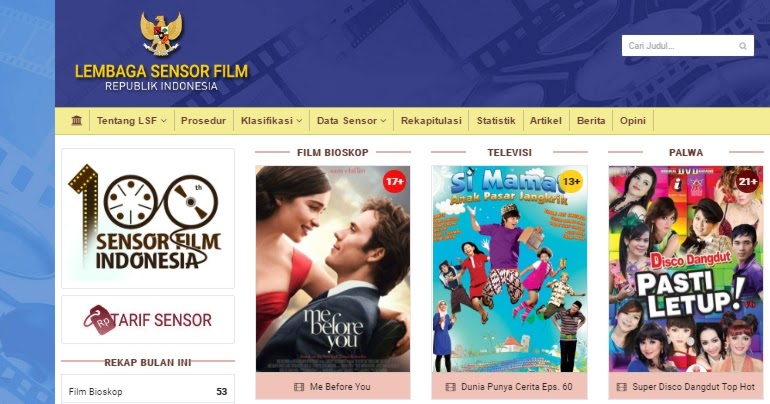Screen dimensions: 770x404
Task: Go to the Statistik page
Action: 496,121
